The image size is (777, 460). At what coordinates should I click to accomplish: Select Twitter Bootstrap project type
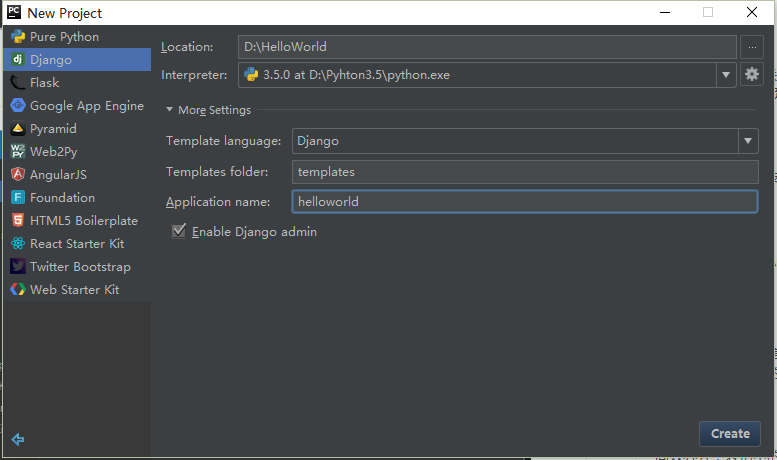click(77, 267)
